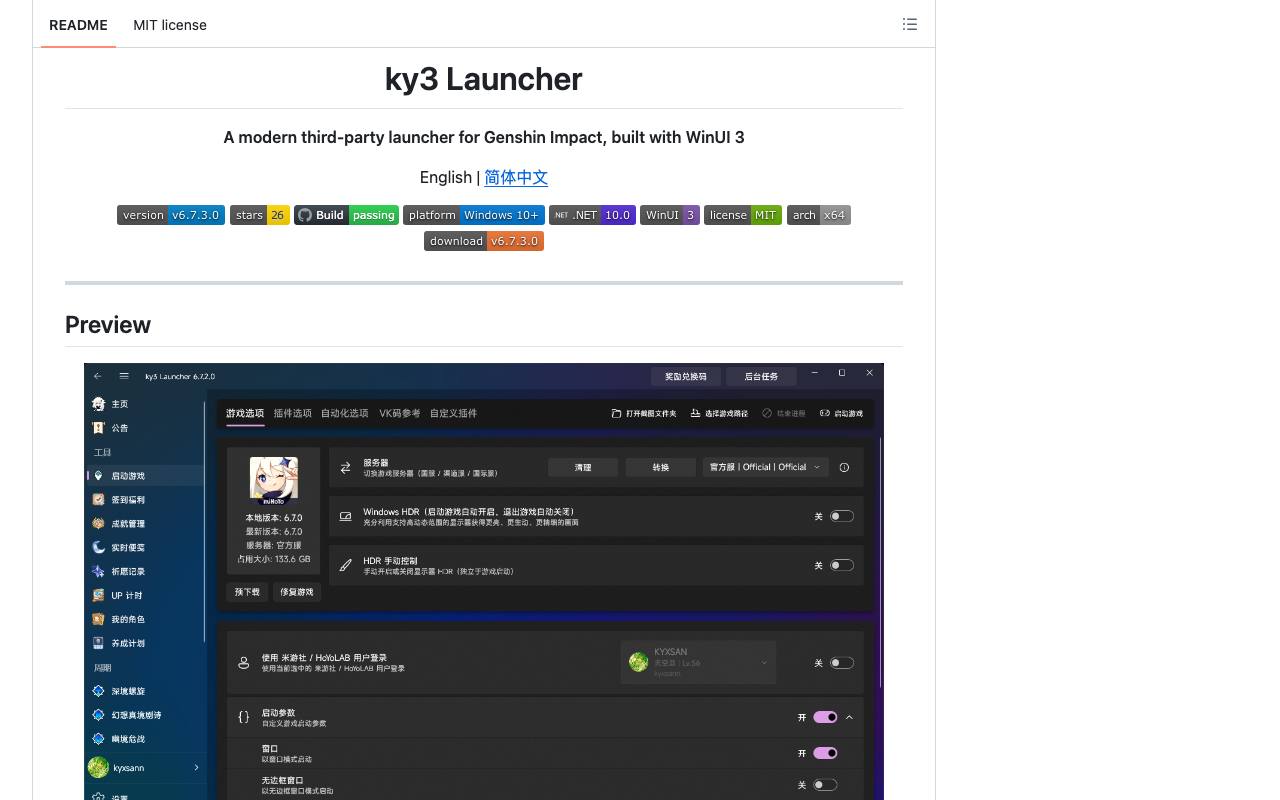Open 养成计划 in the launcher sidebar
1280x800 pixels.
coord(145,644)
